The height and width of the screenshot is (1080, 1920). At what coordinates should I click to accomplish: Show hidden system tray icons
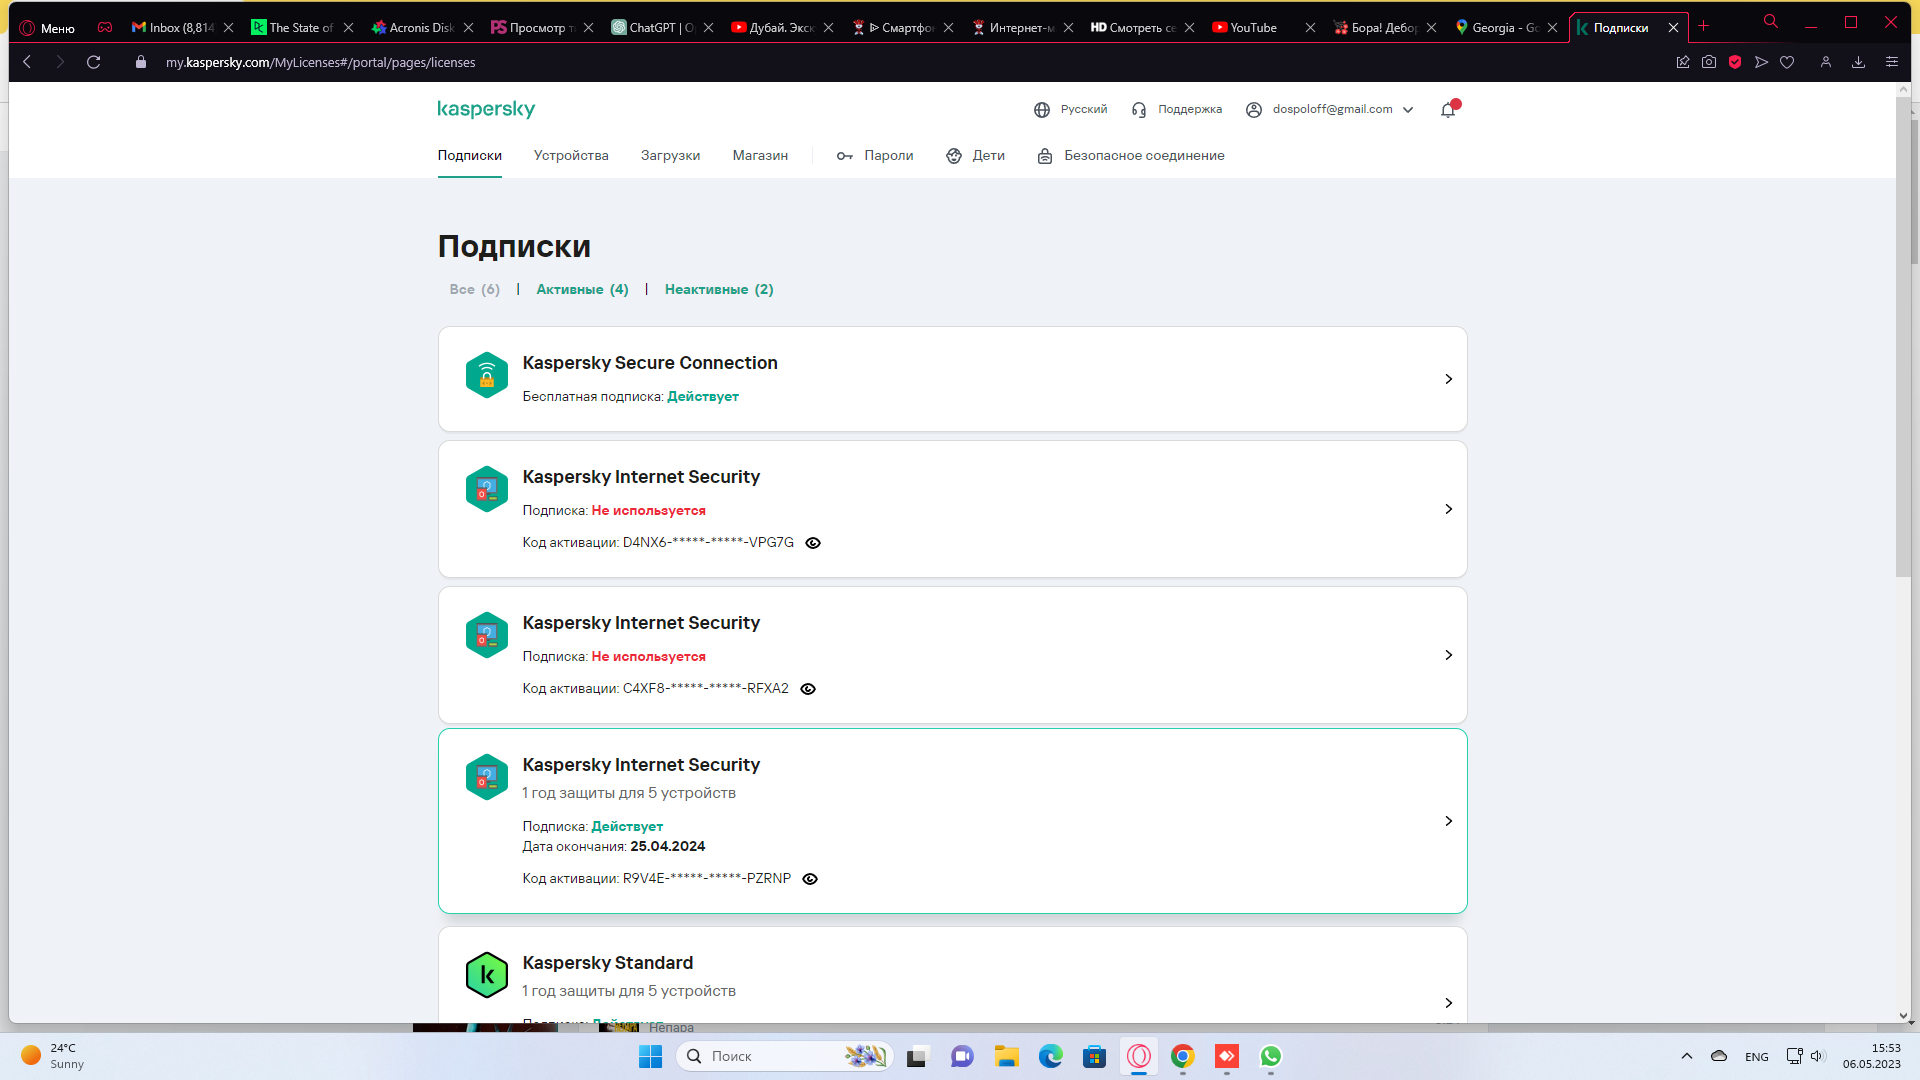pyautogui.click(x=1687, y=1056)
